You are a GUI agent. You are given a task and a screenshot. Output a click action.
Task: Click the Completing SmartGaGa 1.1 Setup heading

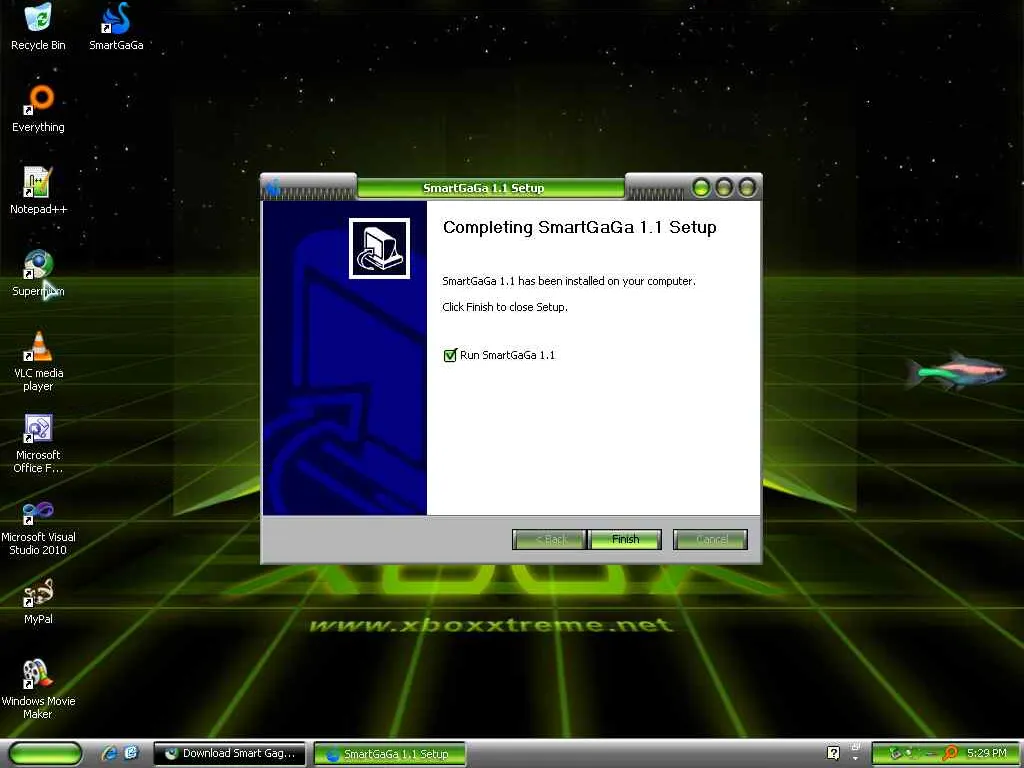coord(579,227)
